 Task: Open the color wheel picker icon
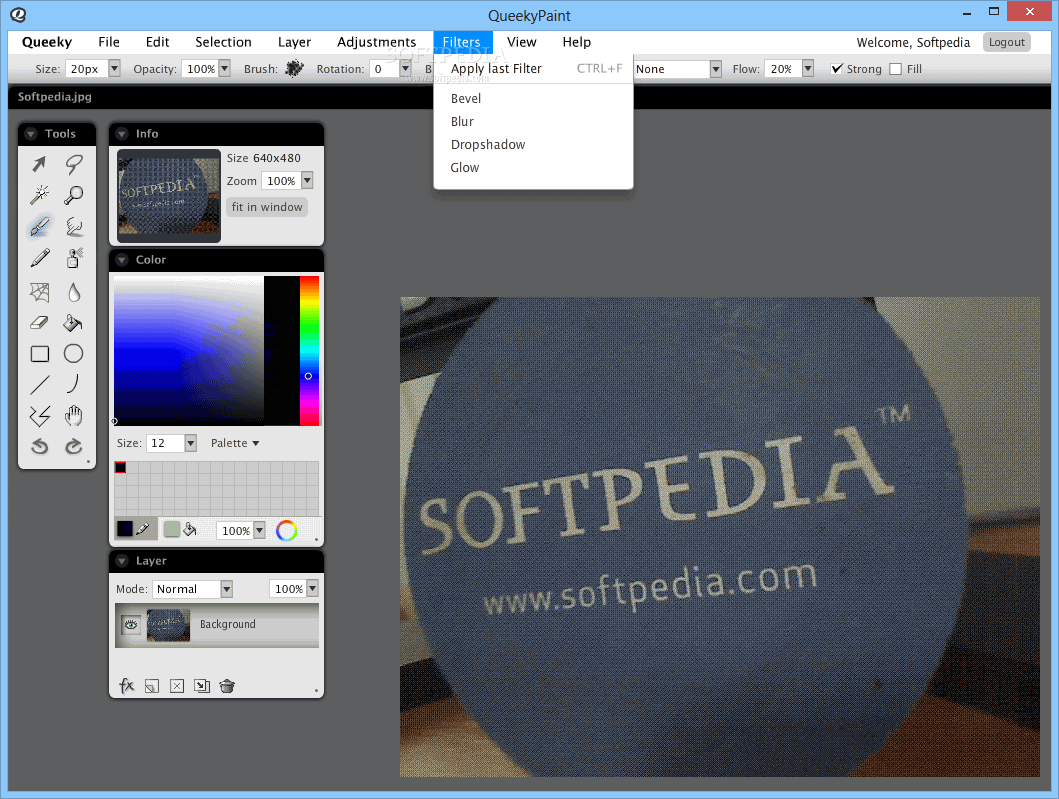coord(286,531)
